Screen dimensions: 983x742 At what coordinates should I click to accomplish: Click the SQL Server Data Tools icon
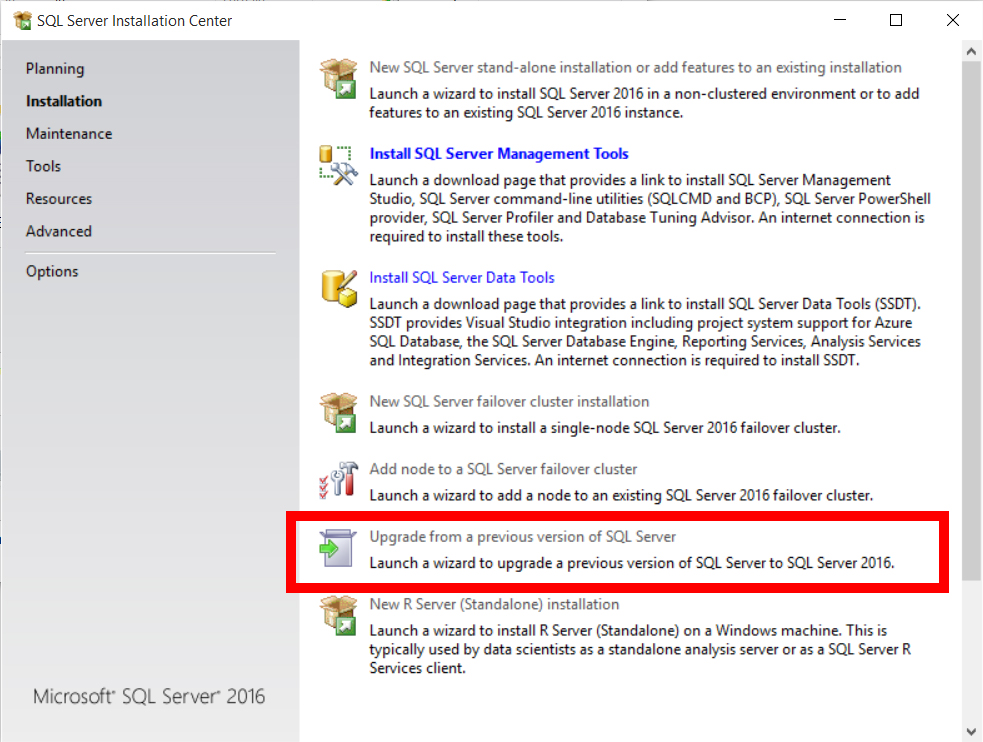click(x=338, y=288)
